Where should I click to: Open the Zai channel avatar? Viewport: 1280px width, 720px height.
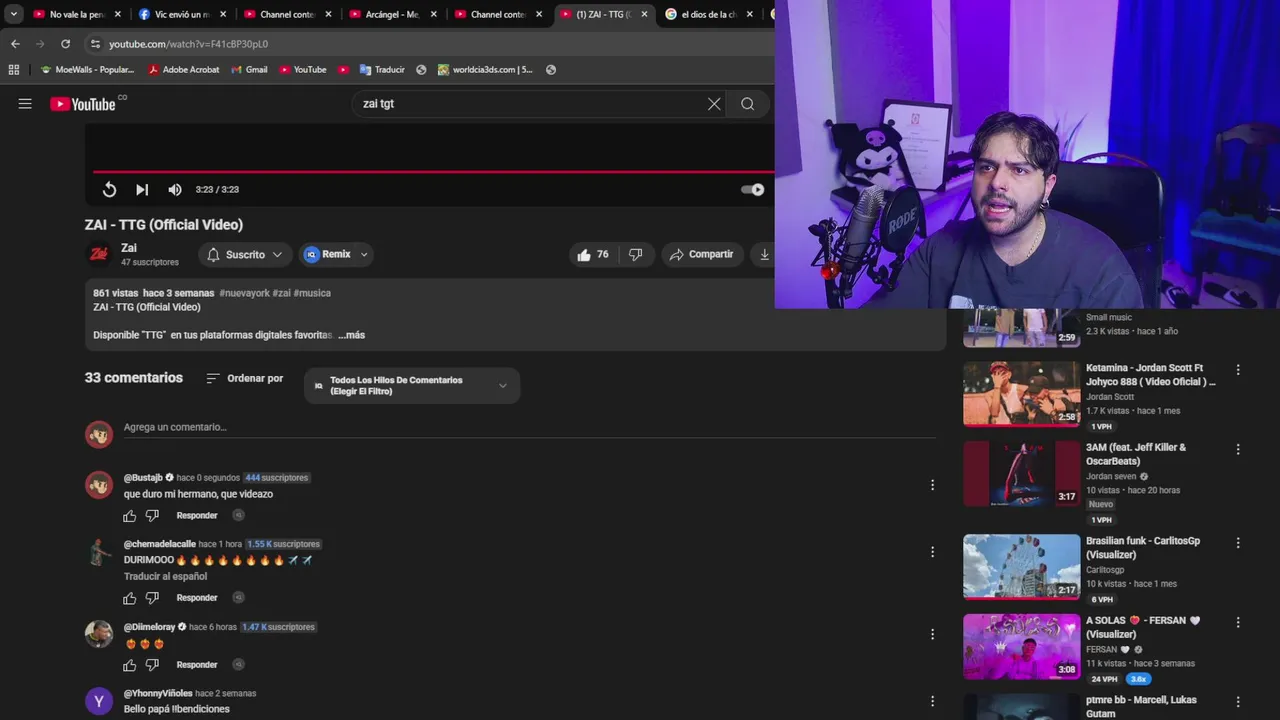(x=99, y=254)
